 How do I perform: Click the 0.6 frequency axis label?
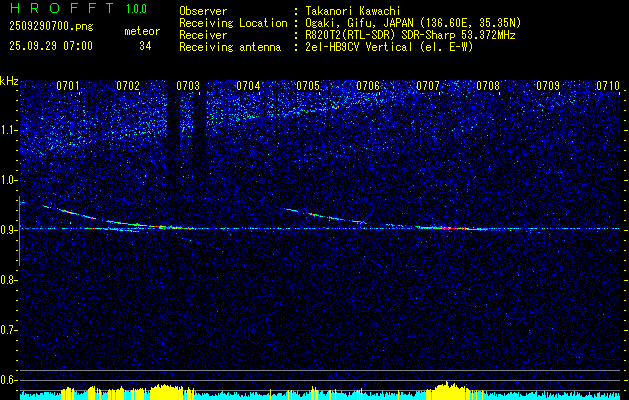coord(9,379)
